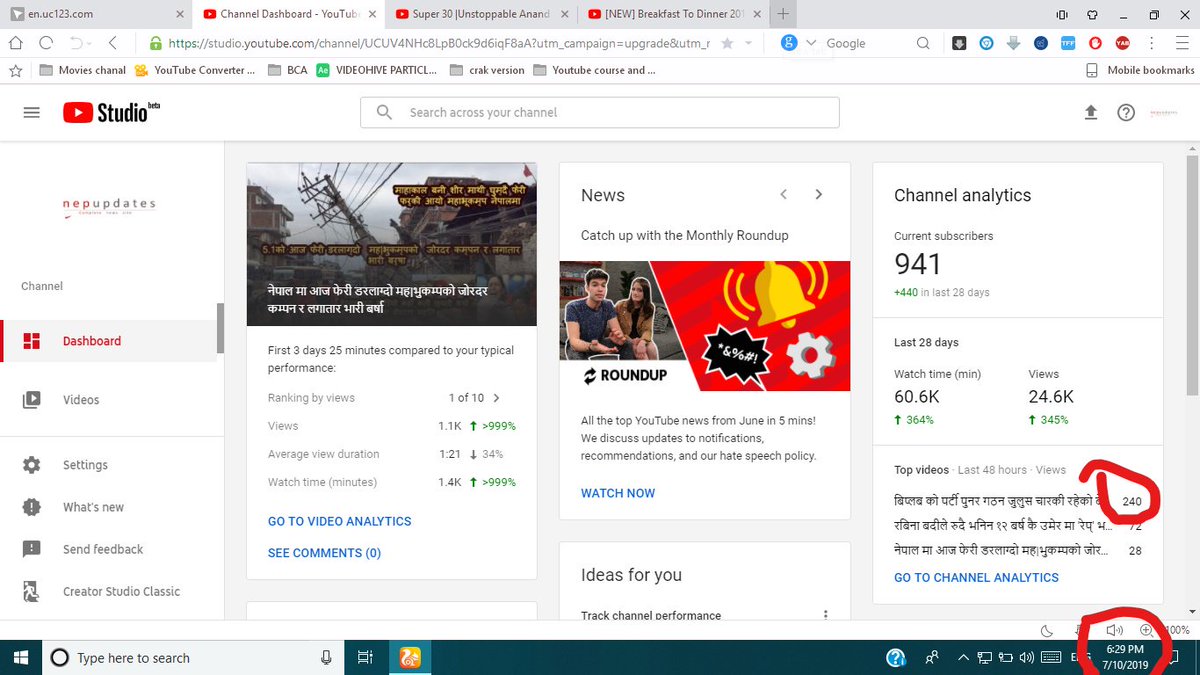Open the Monthly Roundup news thumbnail

coord(704,326)
